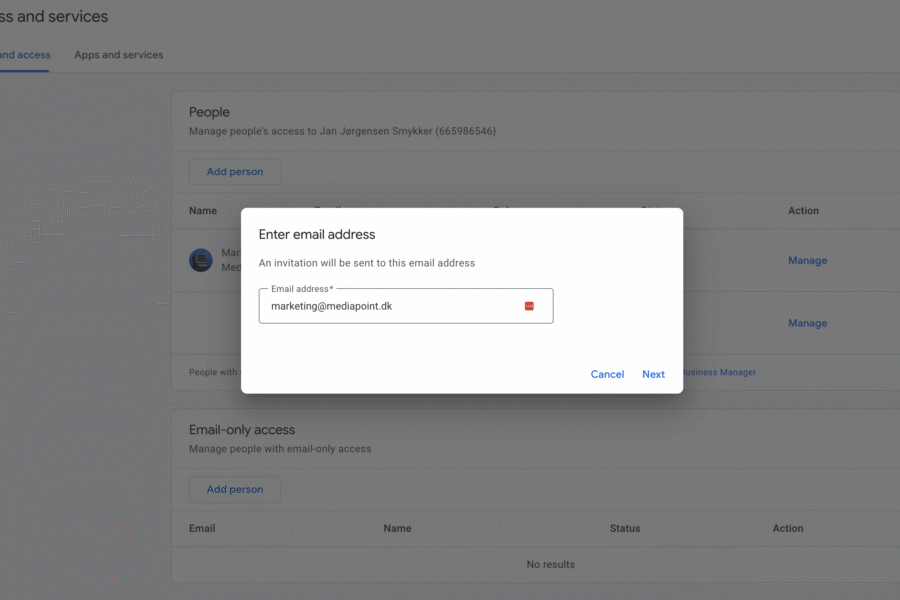Click the 'No results' text

[550, 564]
